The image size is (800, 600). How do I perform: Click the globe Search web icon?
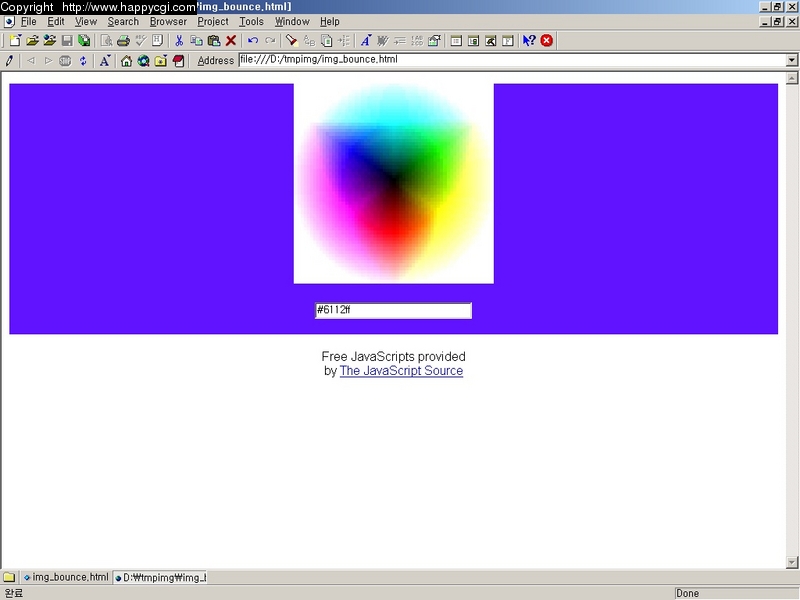coord(143,61)
